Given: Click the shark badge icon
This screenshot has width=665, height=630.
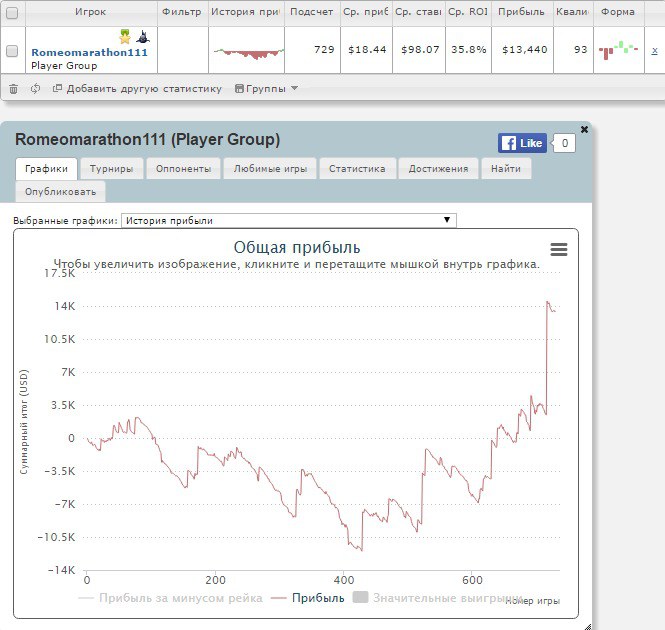Looking at the screenshot, I should 142,37.
